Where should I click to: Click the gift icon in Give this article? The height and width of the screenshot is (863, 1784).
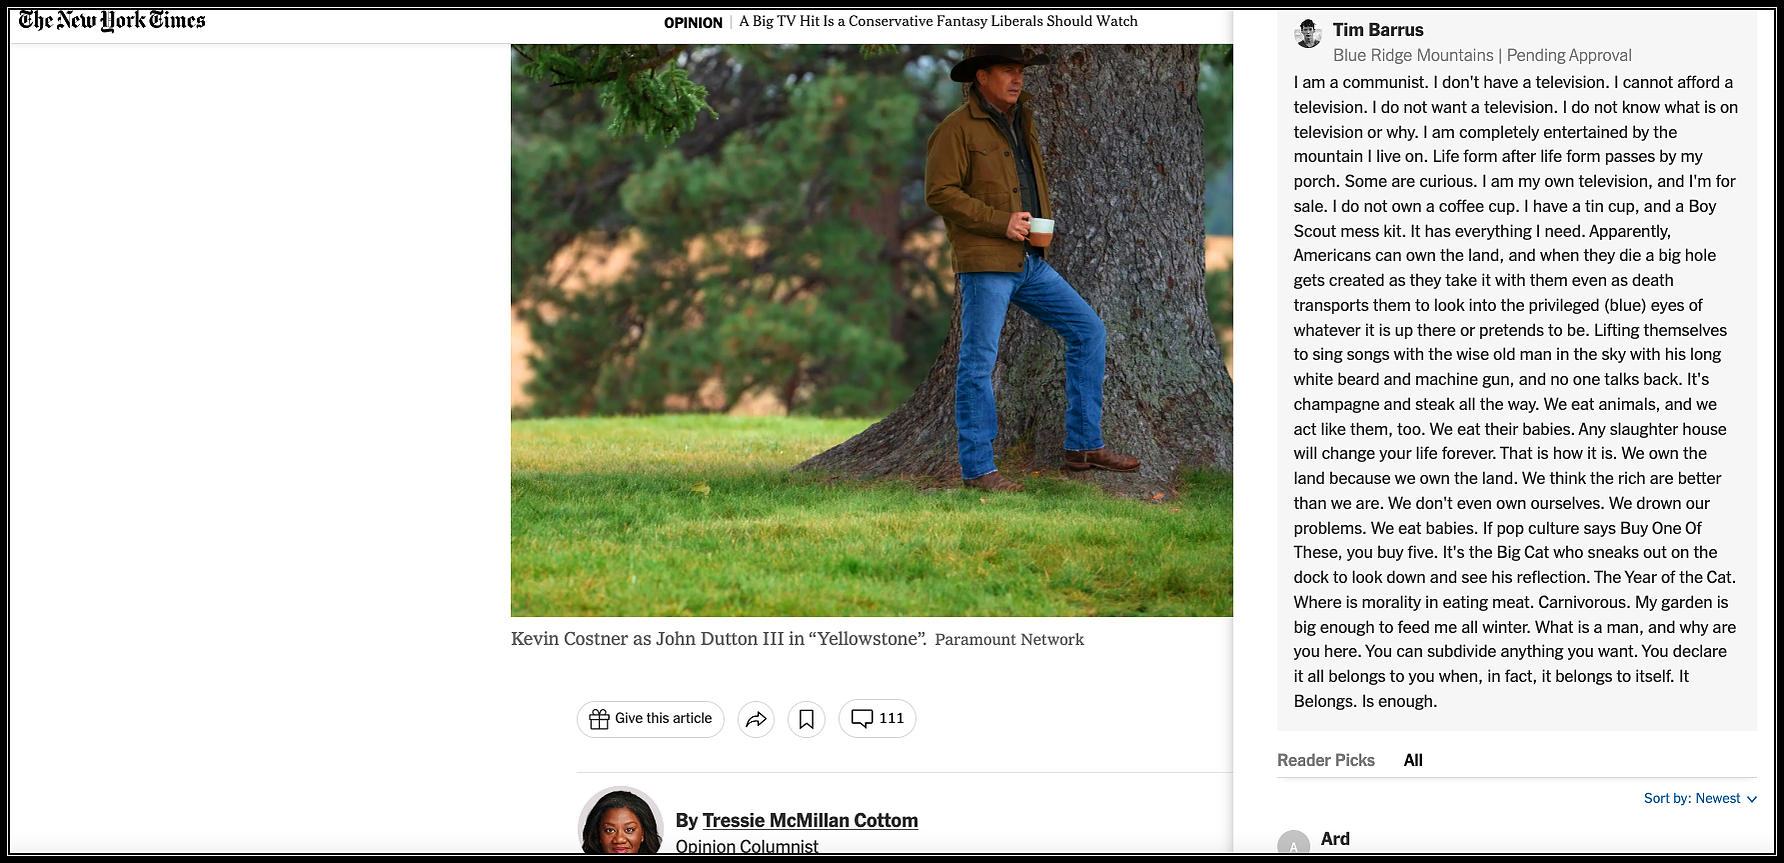(599, 719)
